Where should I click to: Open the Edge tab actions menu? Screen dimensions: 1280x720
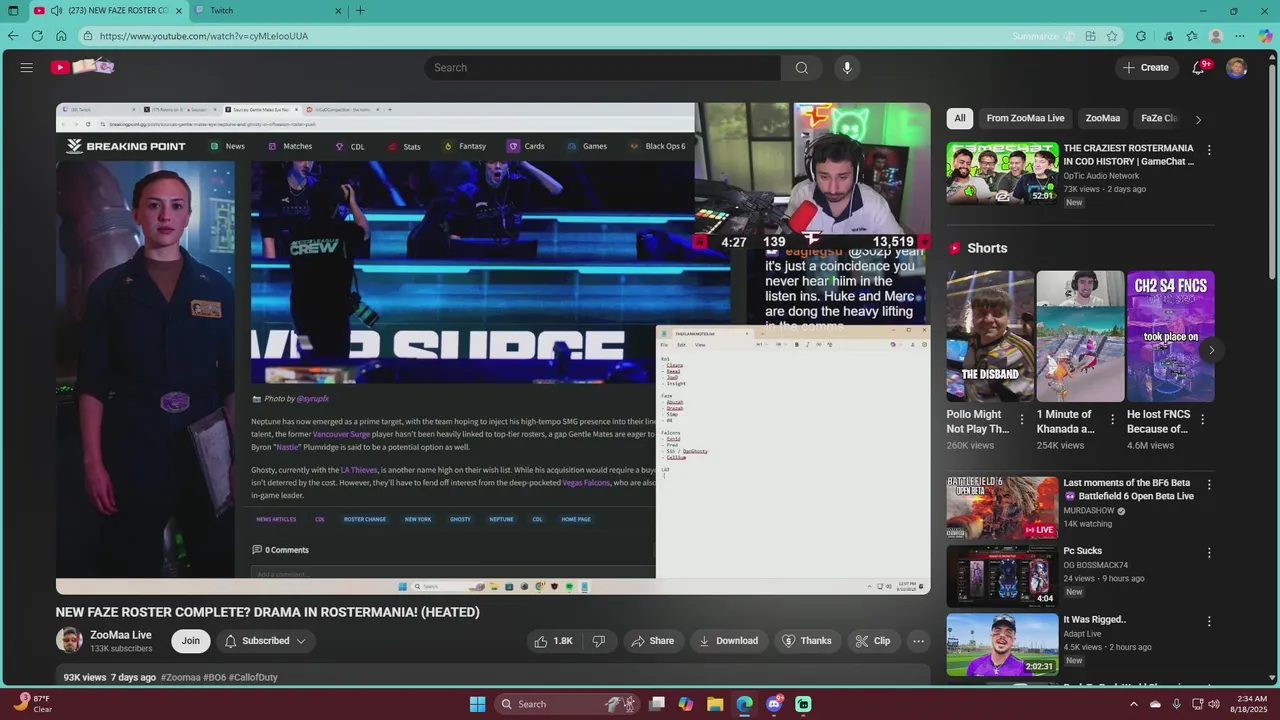coord(12,11)
